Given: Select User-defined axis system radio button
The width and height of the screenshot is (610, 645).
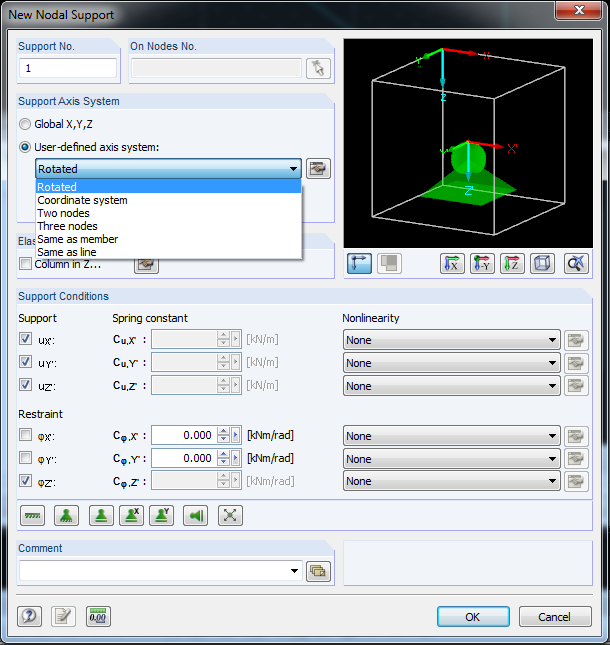Looking at the screenshot, I should click(25, 147).
